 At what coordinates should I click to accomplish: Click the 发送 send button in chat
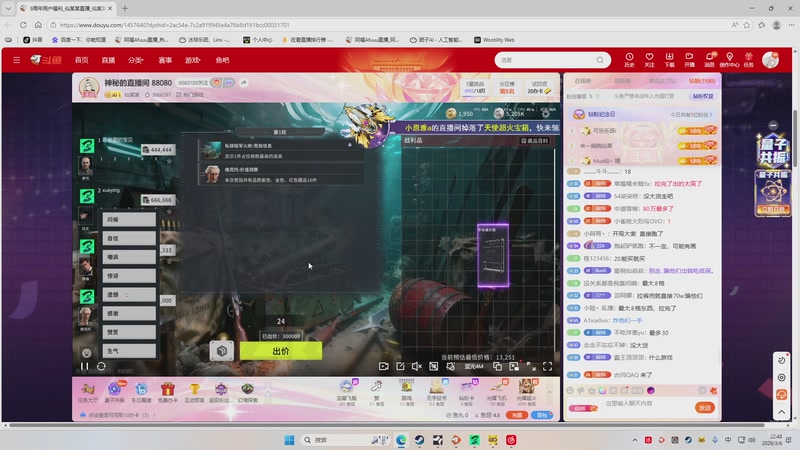705,408
